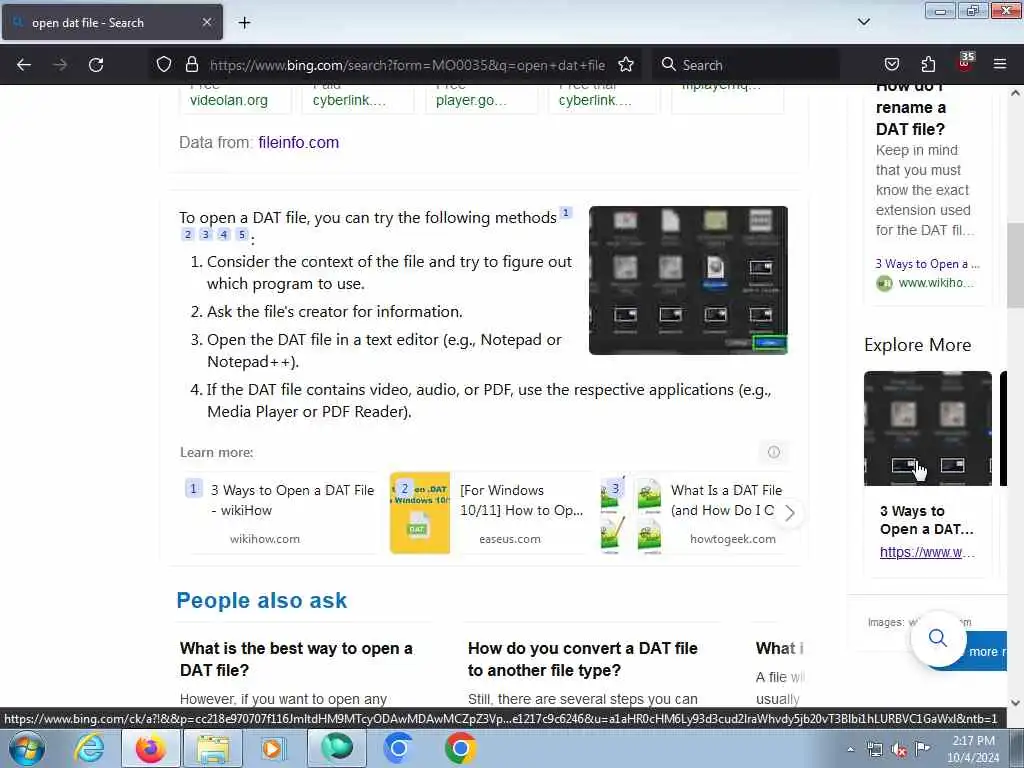Reload the Bing search page
The width and height of the screenshot is (1024, 768).
[x=96, y=65]
